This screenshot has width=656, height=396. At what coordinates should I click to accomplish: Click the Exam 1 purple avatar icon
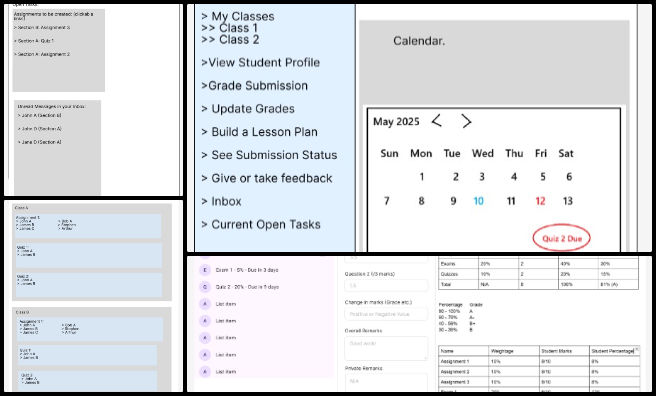coord(205,270)
